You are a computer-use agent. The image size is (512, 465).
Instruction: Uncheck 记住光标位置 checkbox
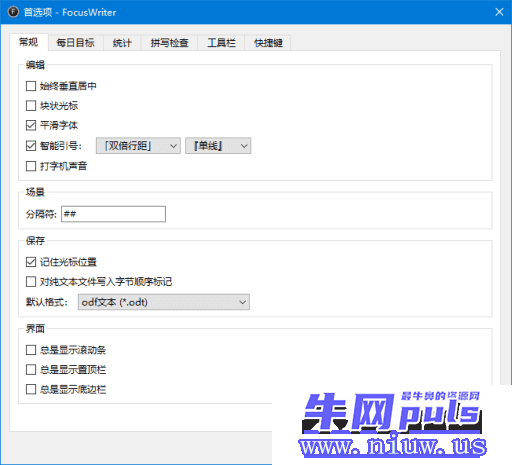point(31,262)
